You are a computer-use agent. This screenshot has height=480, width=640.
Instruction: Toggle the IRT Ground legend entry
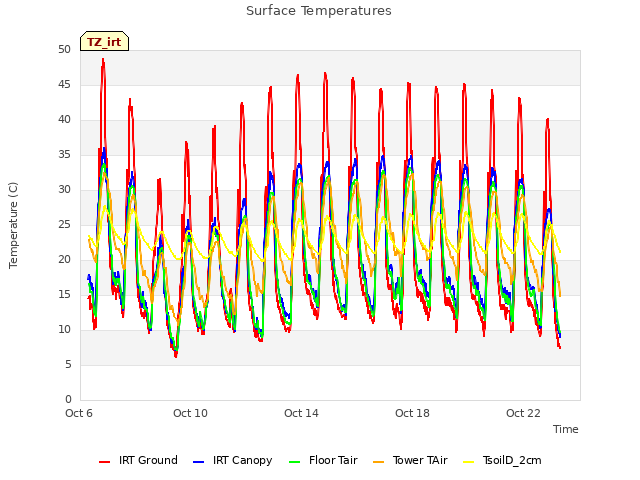(138, 460)
